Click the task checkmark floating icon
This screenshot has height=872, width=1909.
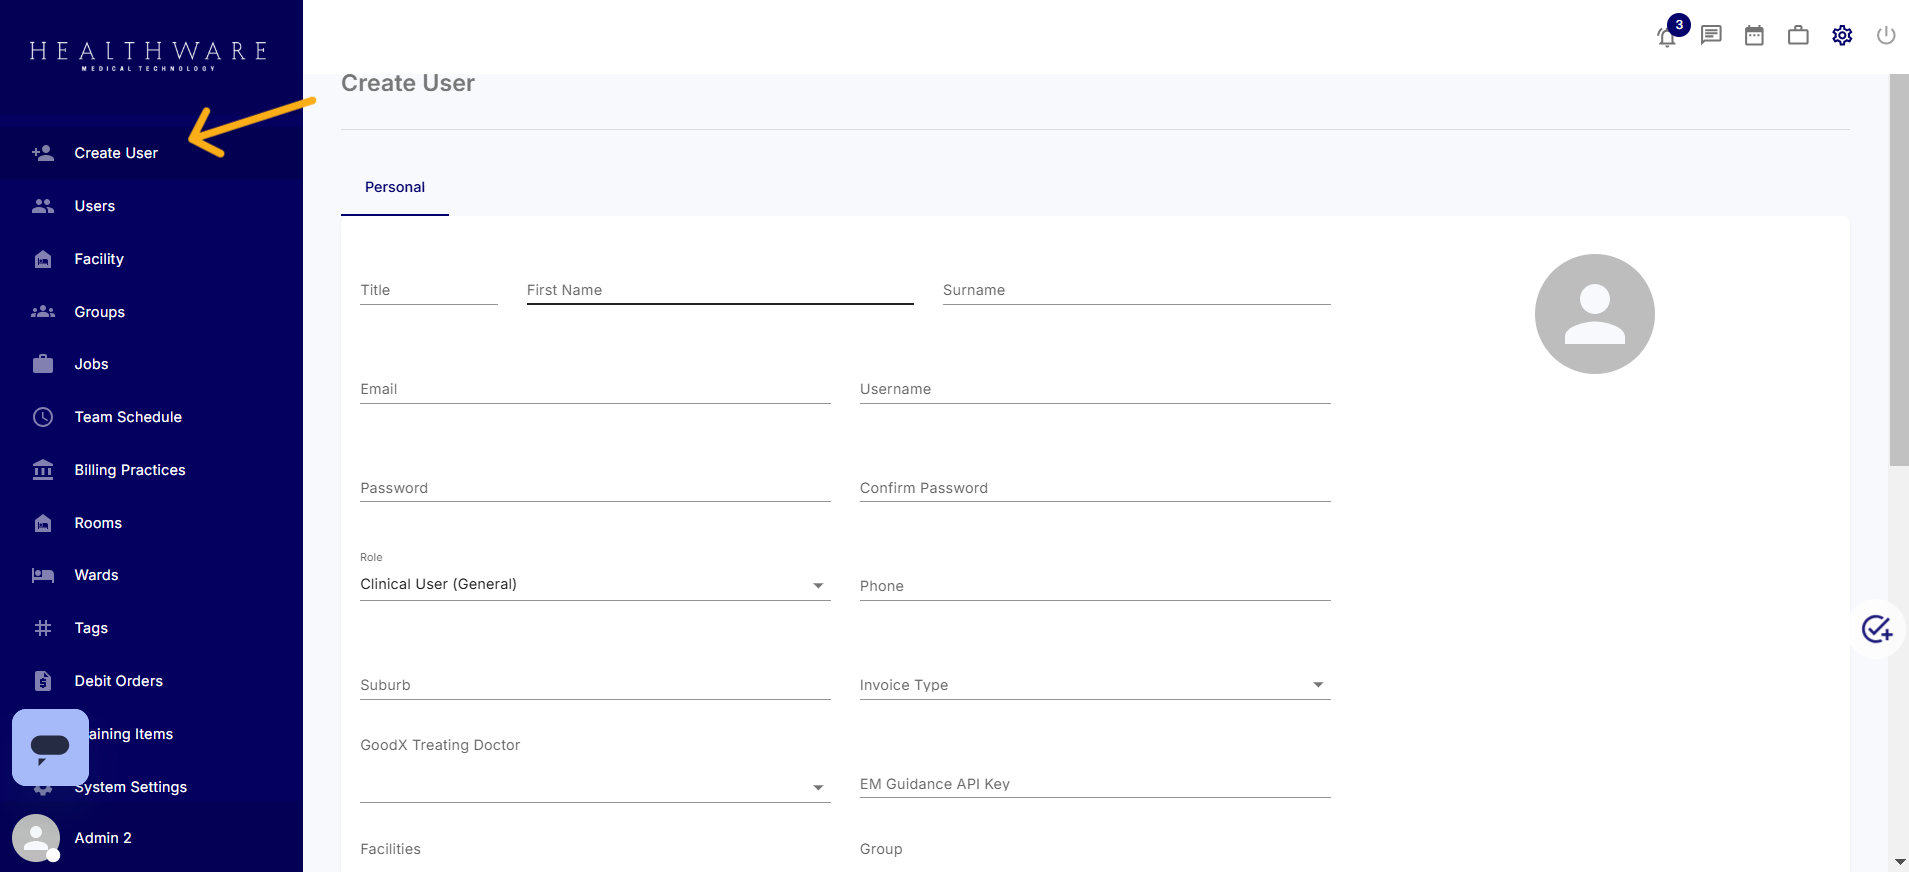[x=1876, y=629]
